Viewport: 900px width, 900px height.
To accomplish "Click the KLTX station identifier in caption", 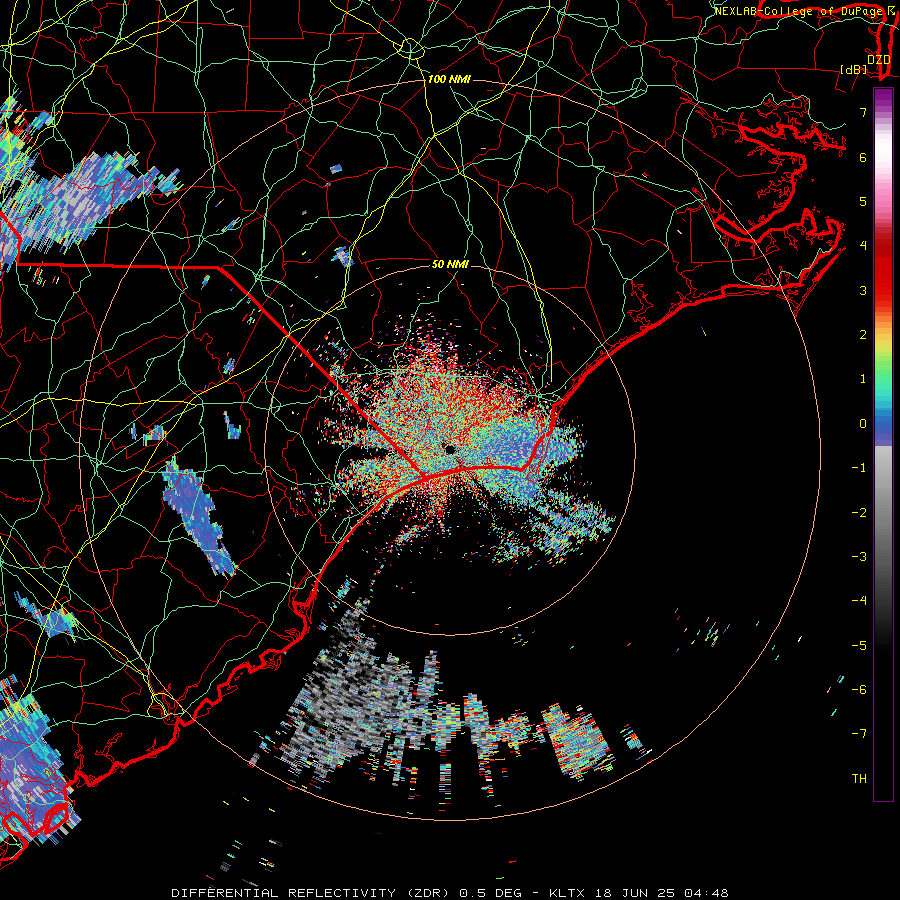I will (567, 893).
